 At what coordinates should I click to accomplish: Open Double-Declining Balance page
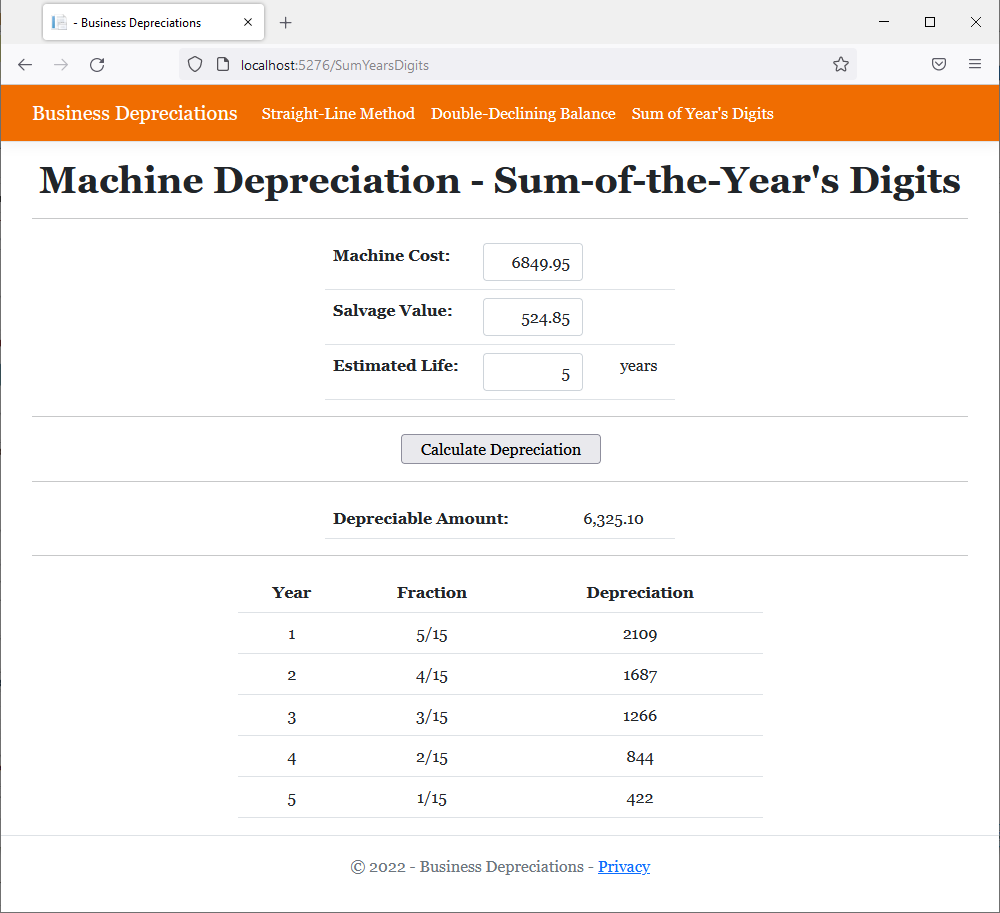pos(523,113)
